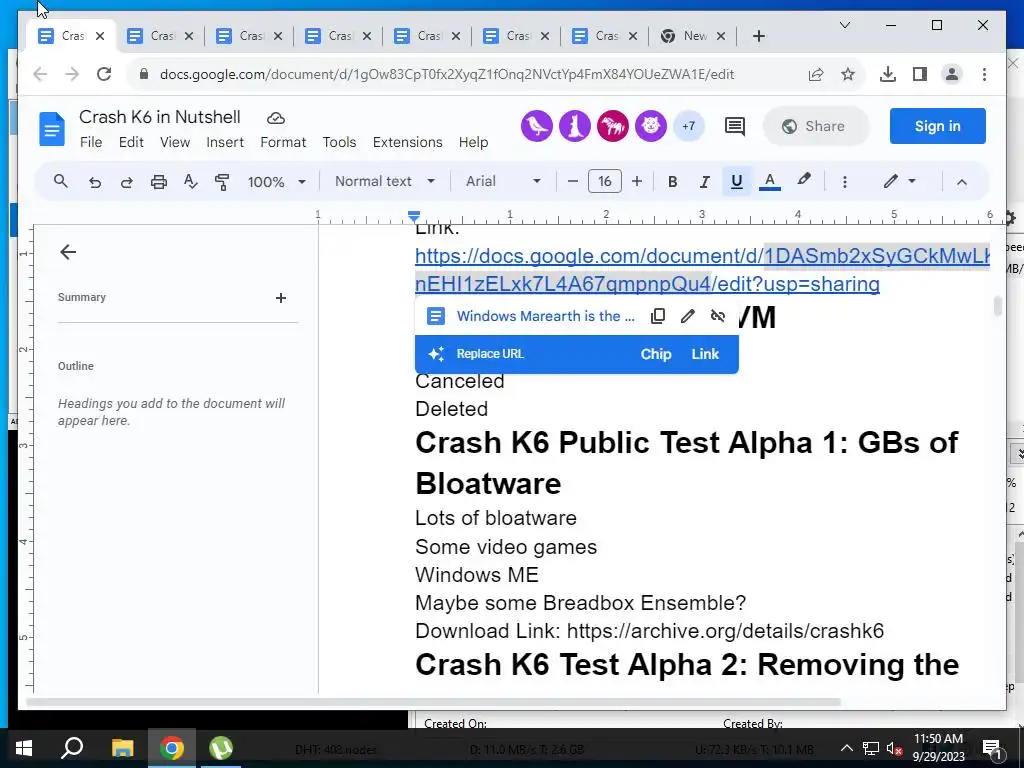Redo the last action
Image resolution: width=1024 pixels, height=768 pixels.
(127, 182)
